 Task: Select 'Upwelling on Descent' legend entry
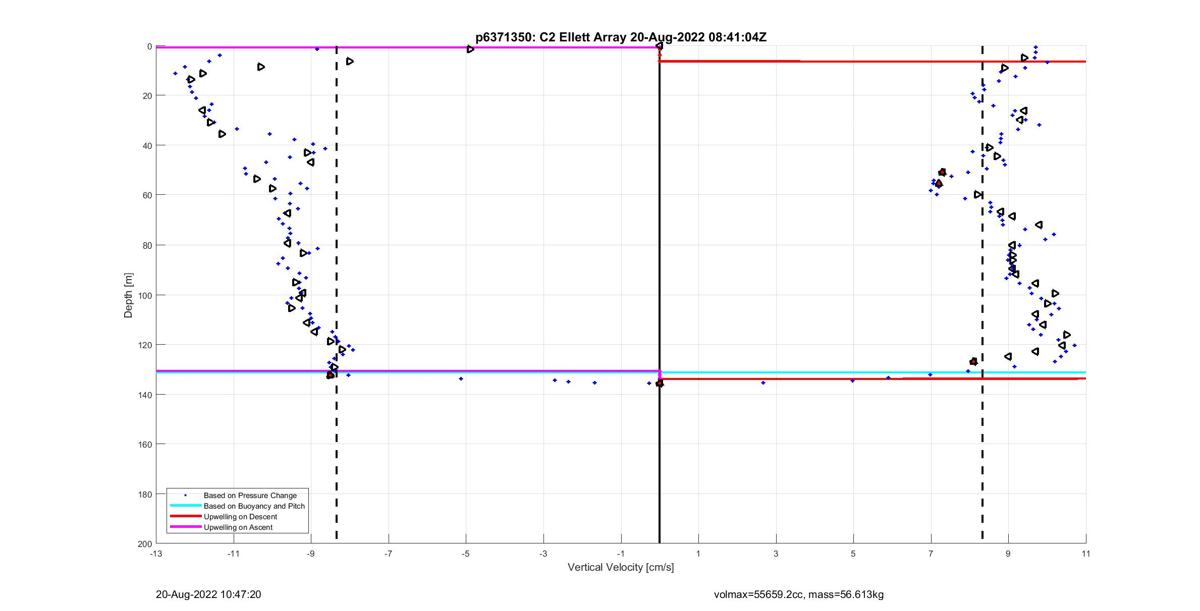[x=241, y=516]
